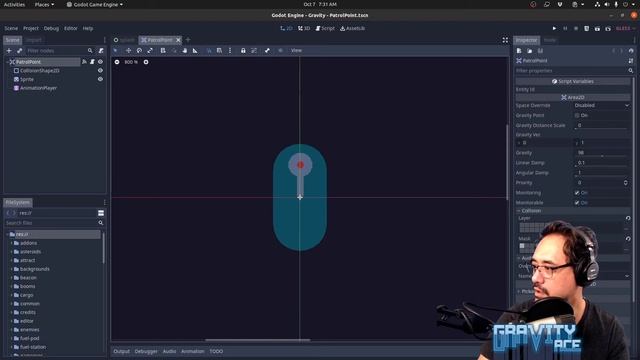Screen dimensions: 640x360
Task: Switch to the Script workspace
Action: click(325, 29)
